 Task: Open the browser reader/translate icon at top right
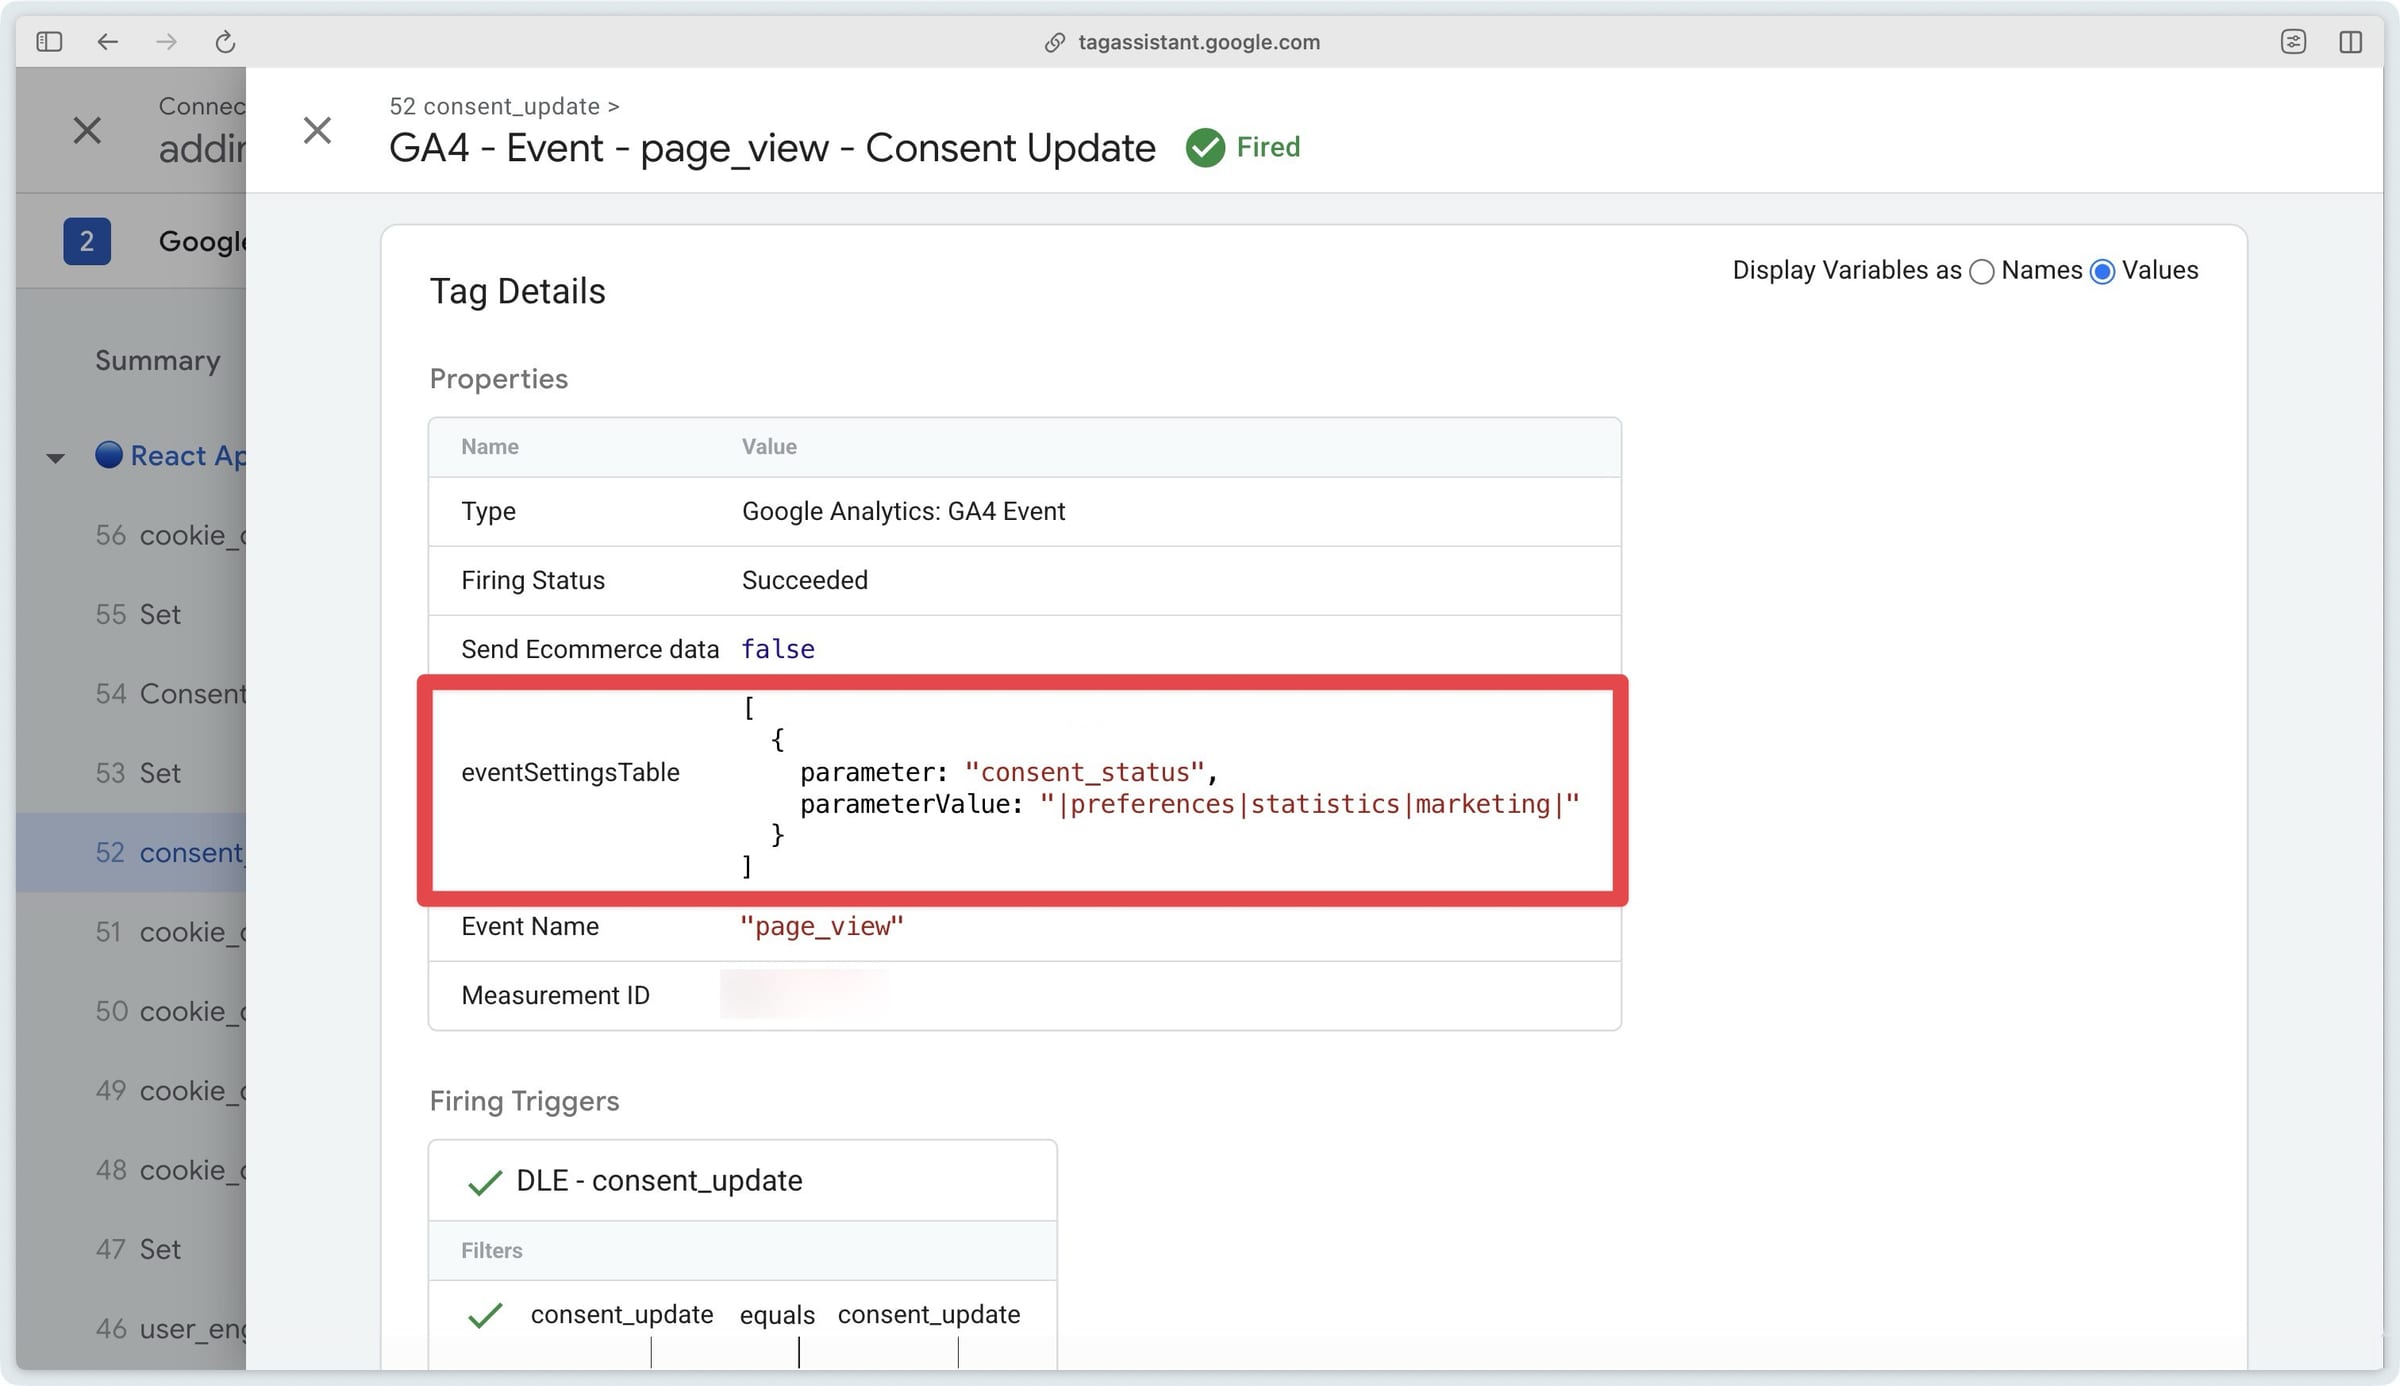2293,41
